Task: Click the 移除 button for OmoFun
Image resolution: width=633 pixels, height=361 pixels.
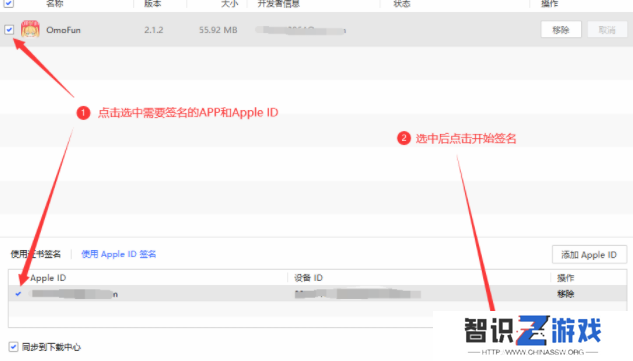Action: click(x=561, y=29)
